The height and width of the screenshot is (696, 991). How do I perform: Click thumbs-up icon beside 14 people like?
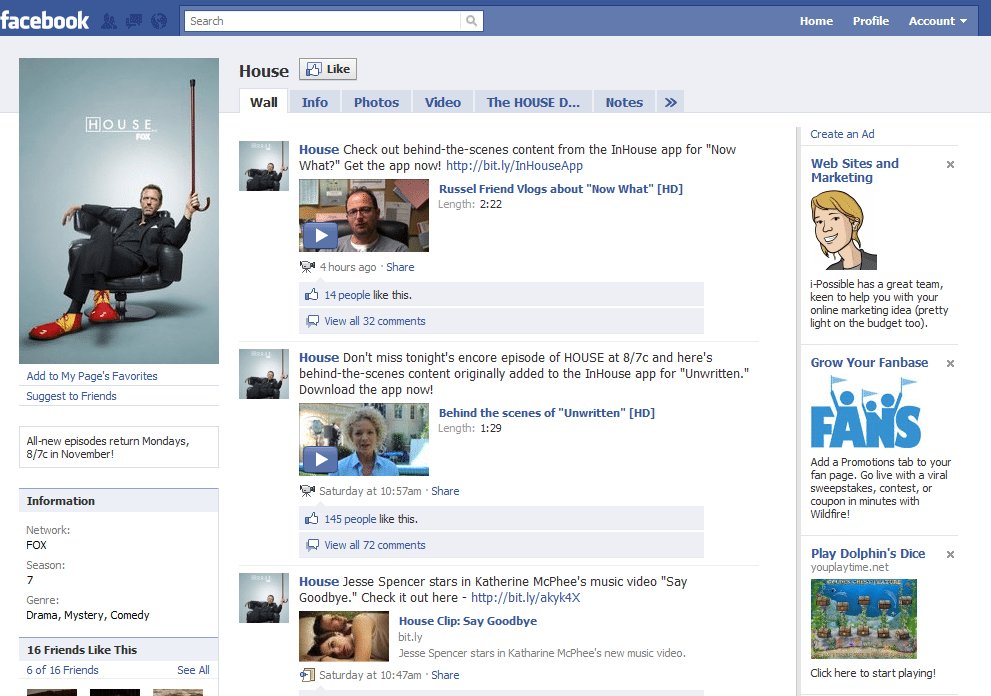pyautogui.click(x=312, y=295)
